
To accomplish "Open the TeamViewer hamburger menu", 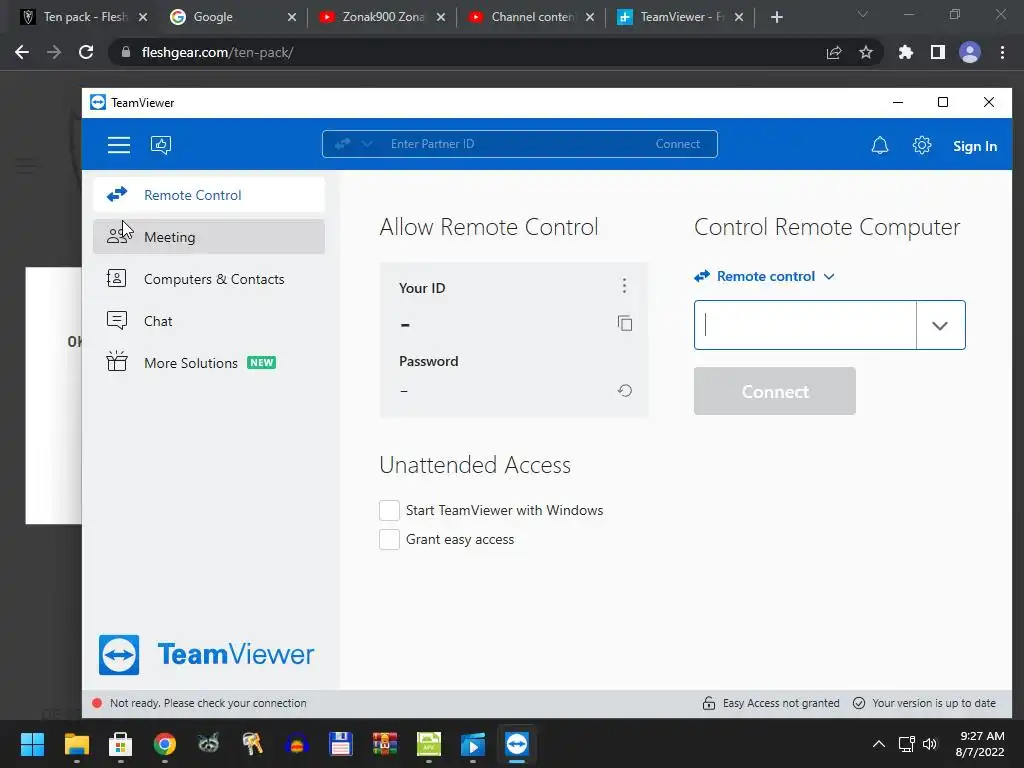I will pos(119,145).
